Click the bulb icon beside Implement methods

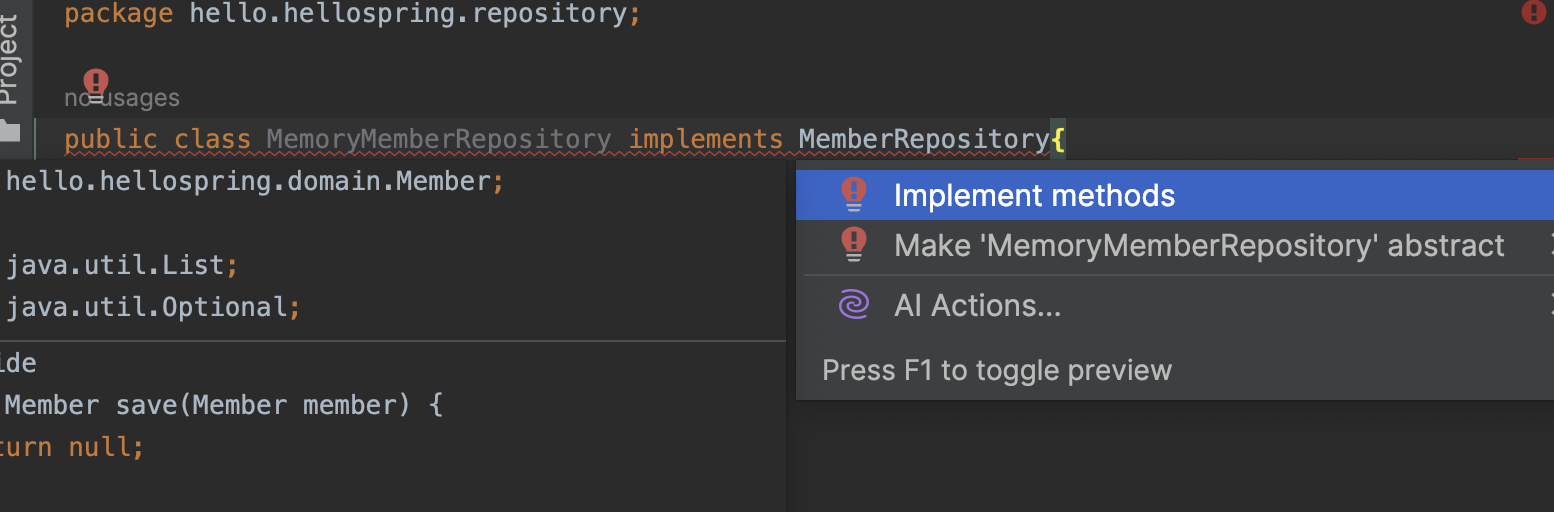point(853,194)
